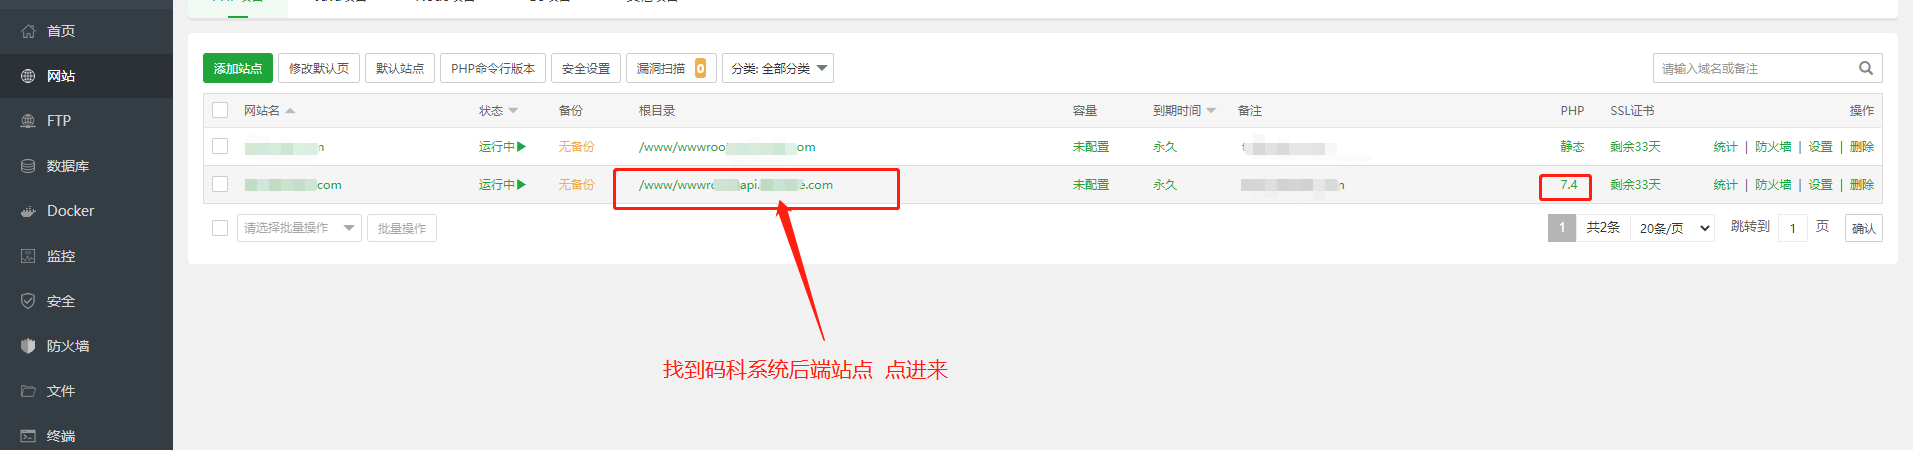Click the play icon in .com site's 运行中
This screenshot has width=1913, height=450.
click(521, 185)
